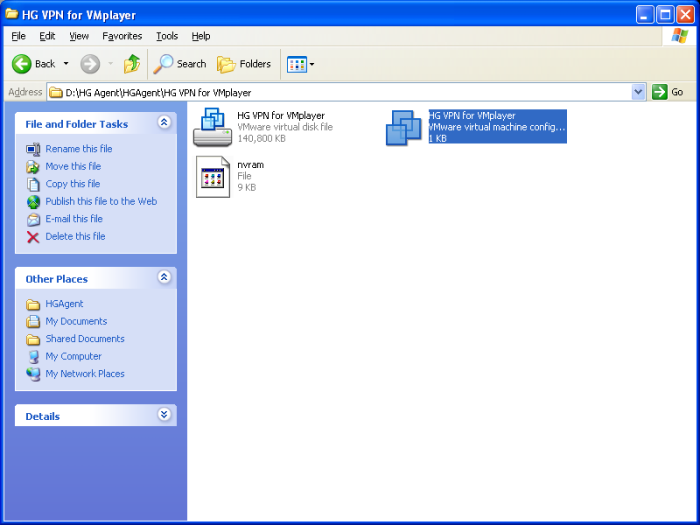The image size is (700, 525).
Task: Click the My Documents folder icon
Action: [x=33, y=321]
